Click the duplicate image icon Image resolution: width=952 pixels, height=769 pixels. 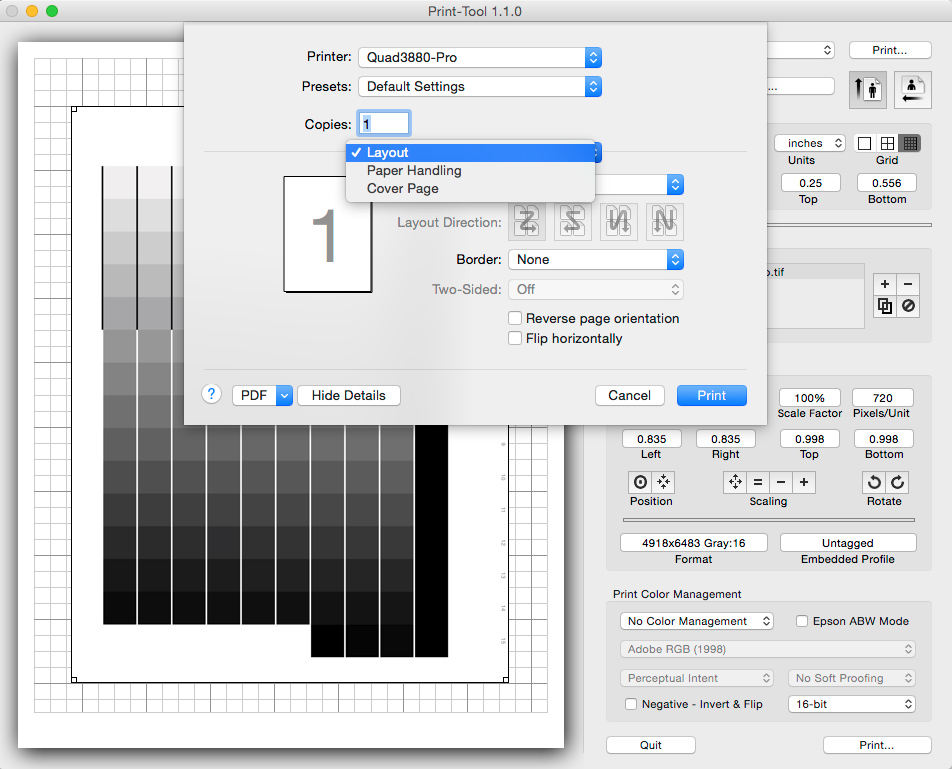tap(884, 307)
